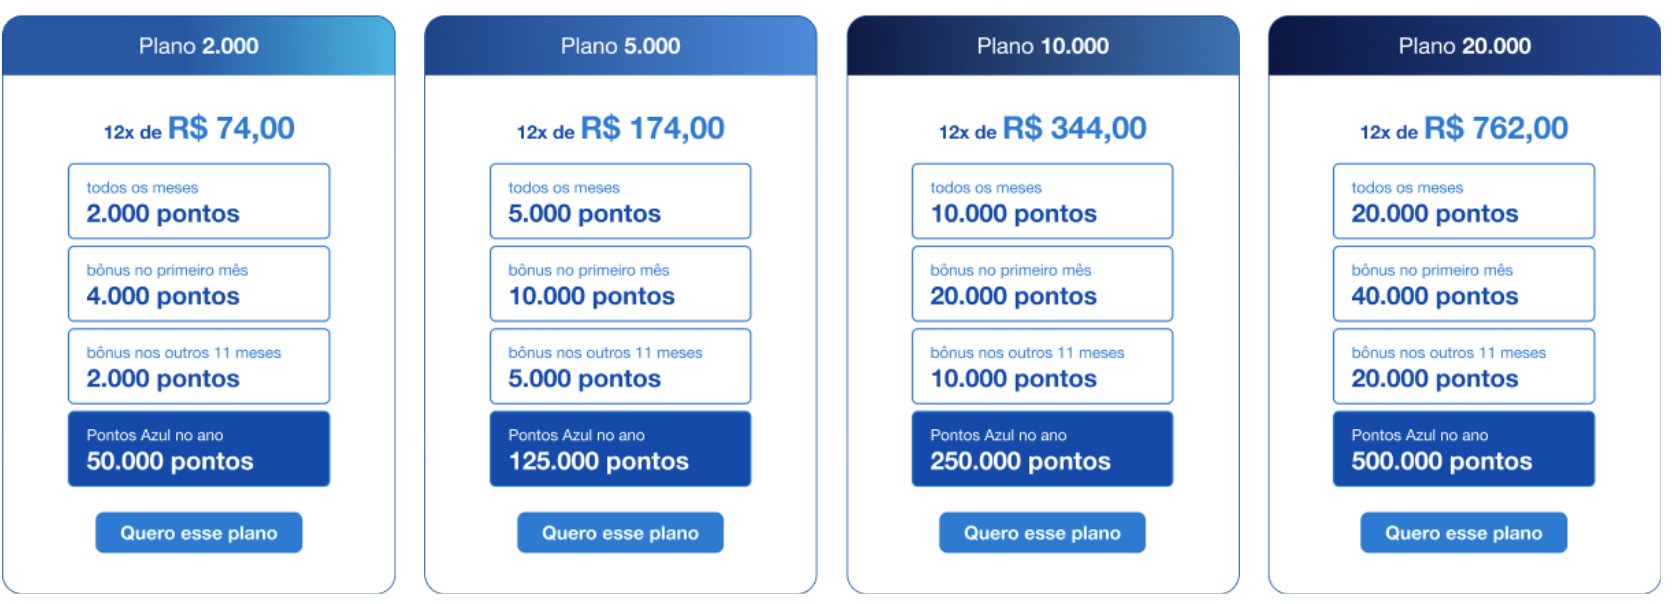The image size is (1674, 604).
Task: Click the 40.000 pontos first-month bonus box
Action: click(x=1464, y=284)
